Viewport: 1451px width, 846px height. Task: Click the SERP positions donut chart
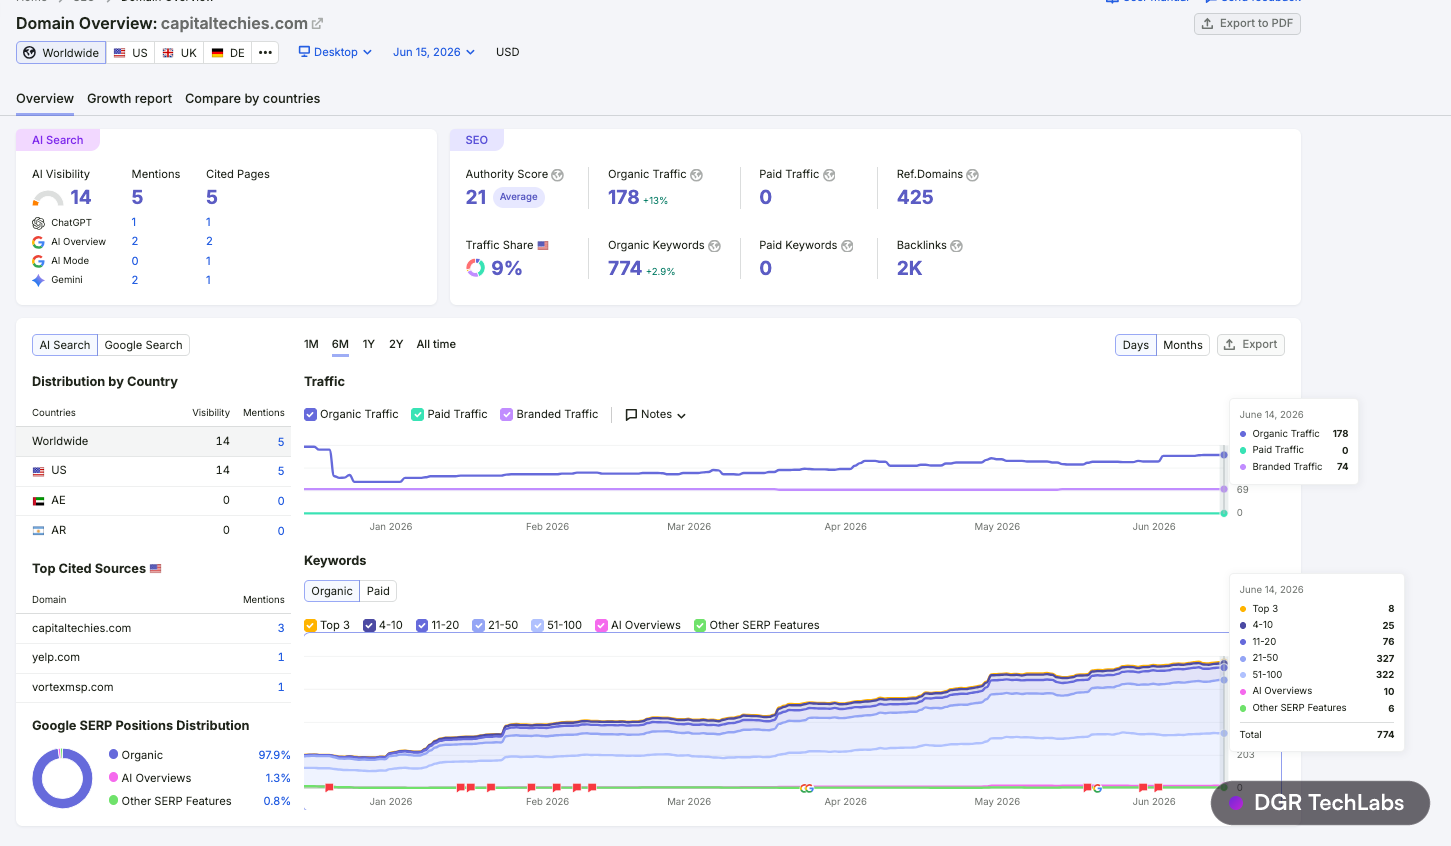(62, 778)
